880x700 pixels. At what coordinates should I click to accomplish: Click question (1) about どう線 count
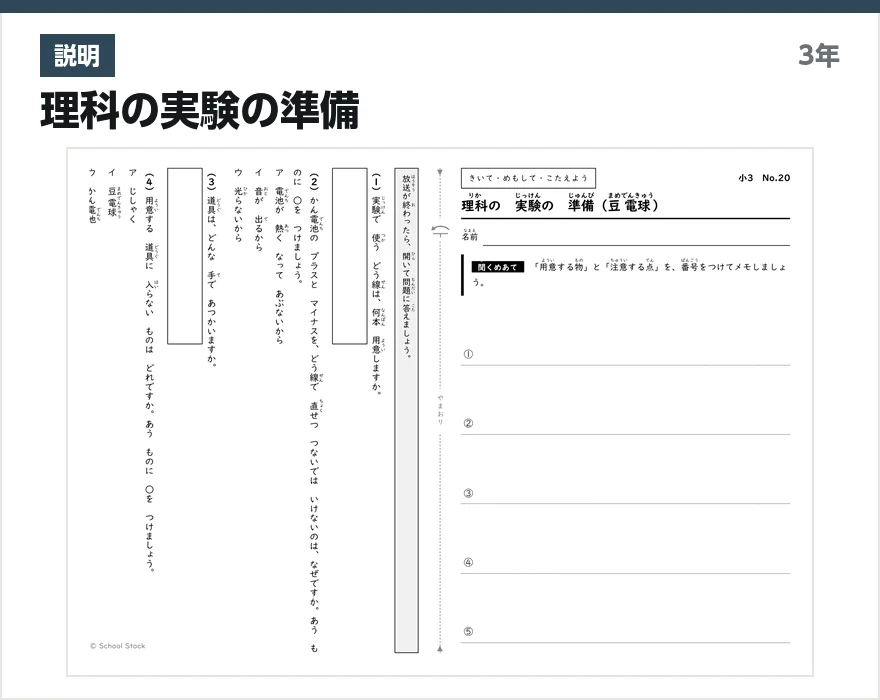point(377,284)
